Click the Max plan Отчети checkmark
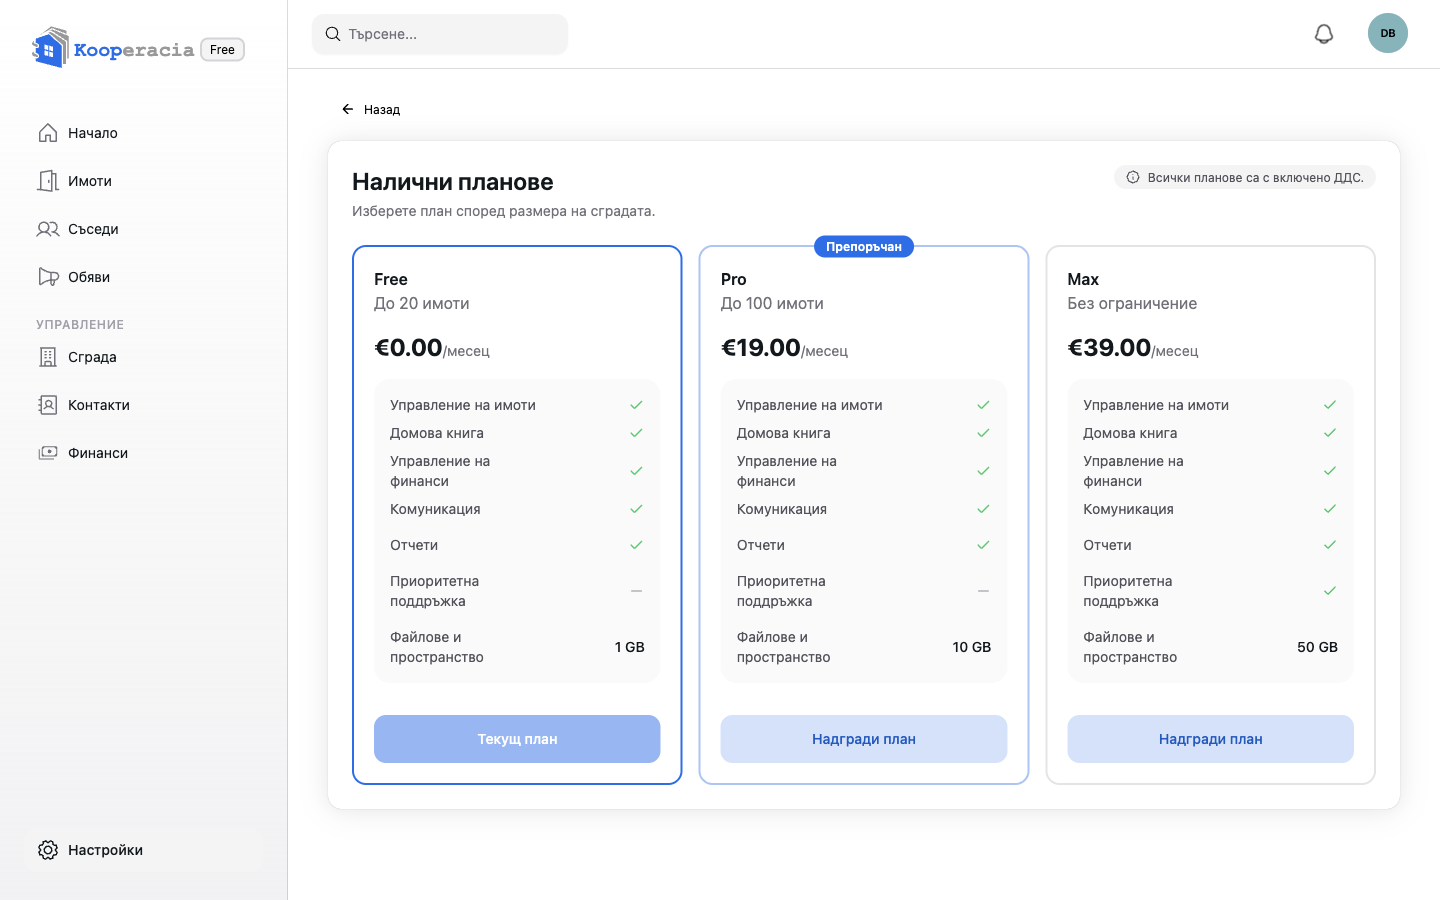 pyautogui.click(x=1330, y=545)
